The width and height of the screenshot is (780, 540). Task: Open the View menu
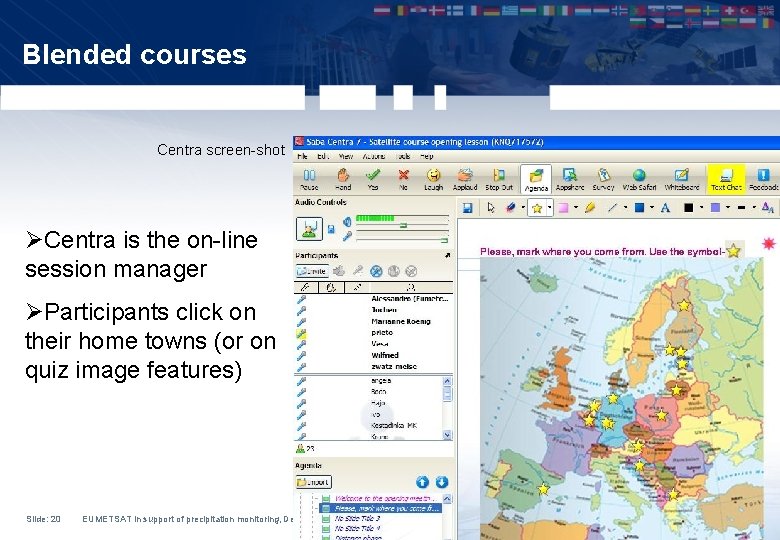[346, 156]
